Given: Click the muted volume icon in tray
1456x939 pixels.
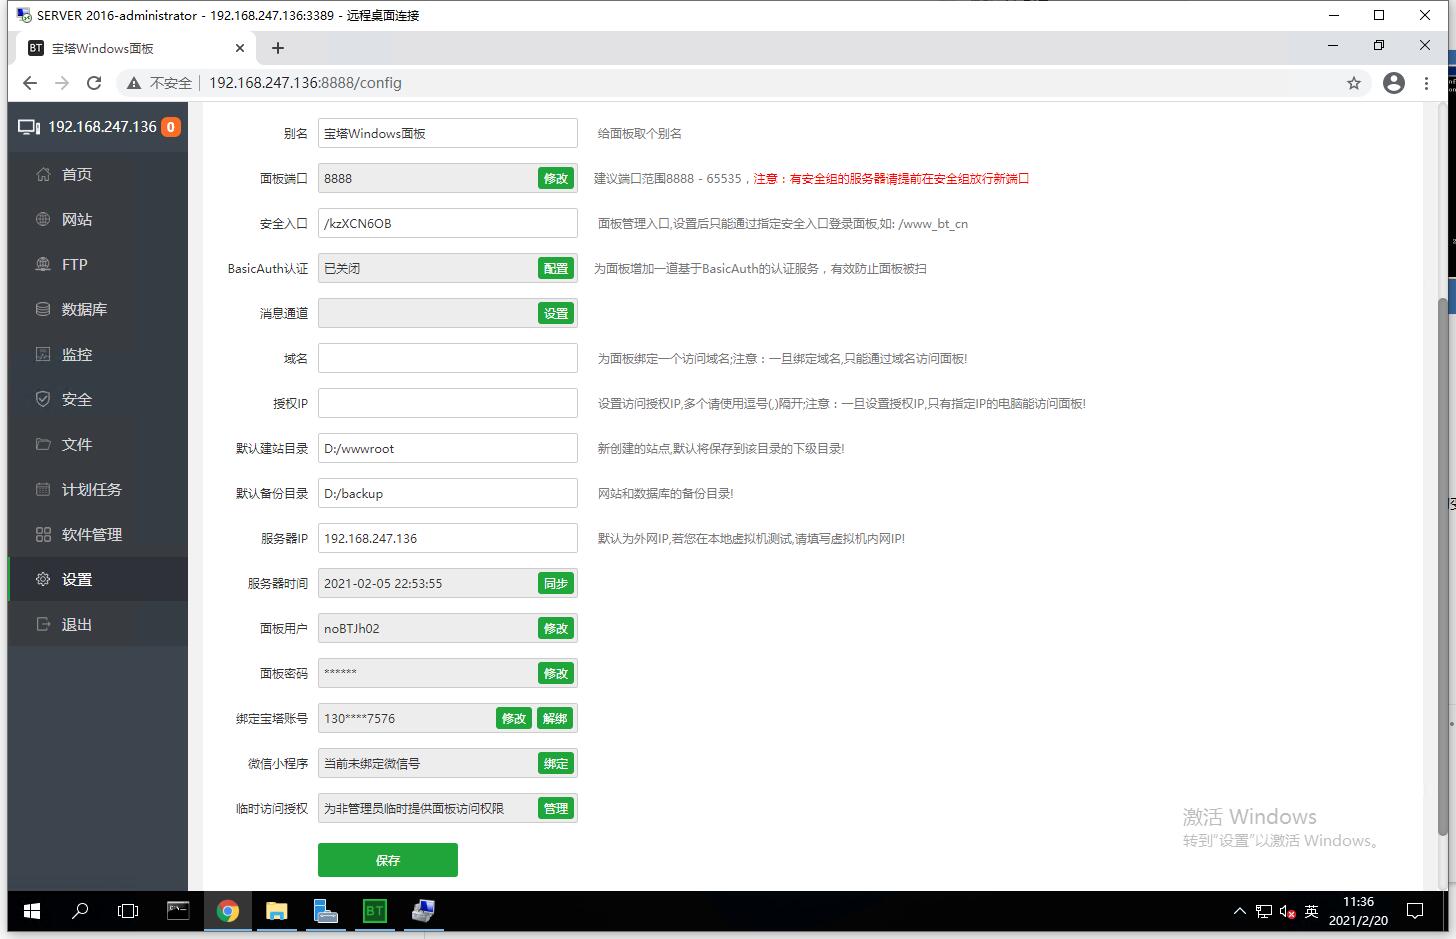Looking at the screenshot, I should [x=1287, y=912].
